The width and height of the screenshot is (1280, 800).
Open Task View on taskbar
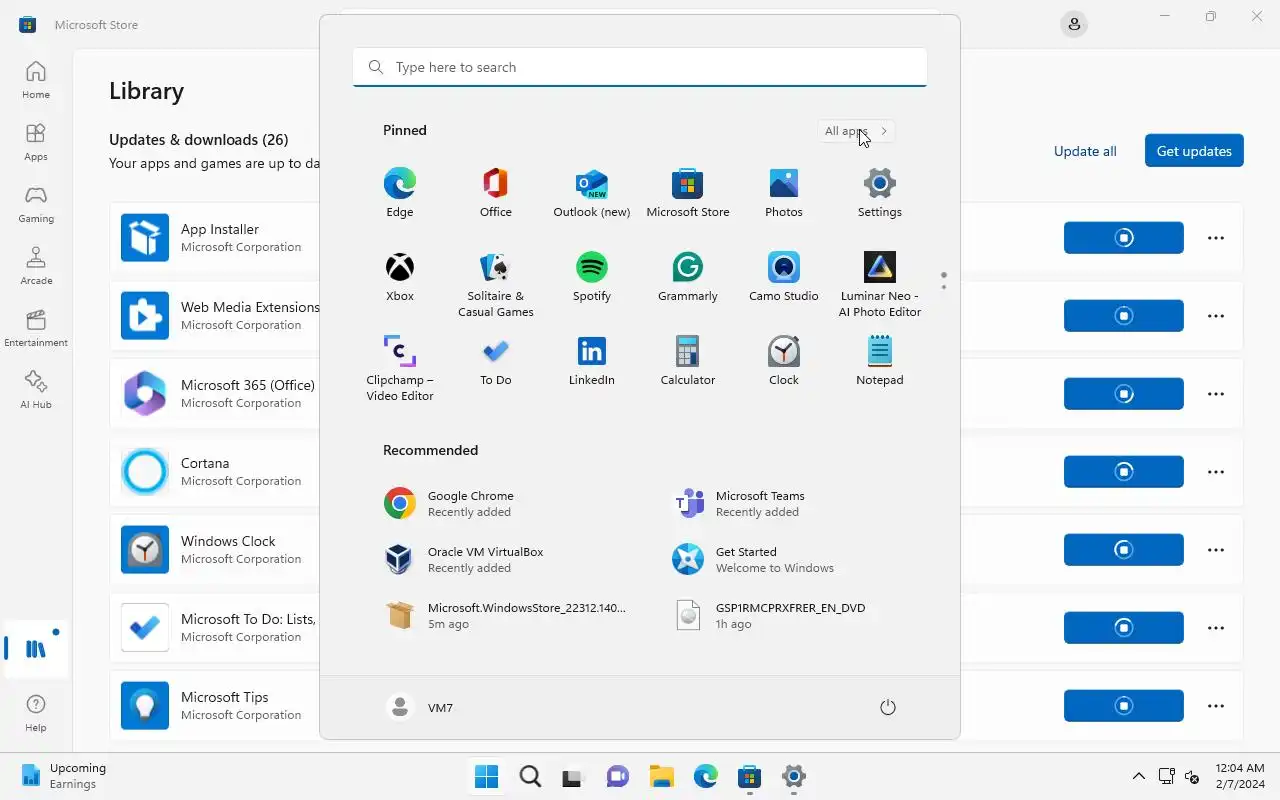[x=572, y=776]
